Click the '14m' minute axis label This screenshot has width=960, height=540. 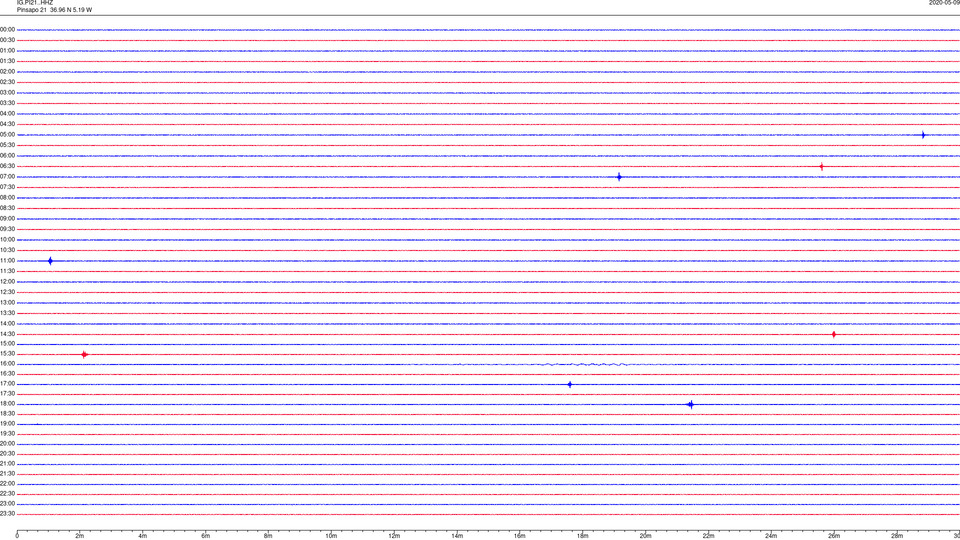[x=457, y=536]
